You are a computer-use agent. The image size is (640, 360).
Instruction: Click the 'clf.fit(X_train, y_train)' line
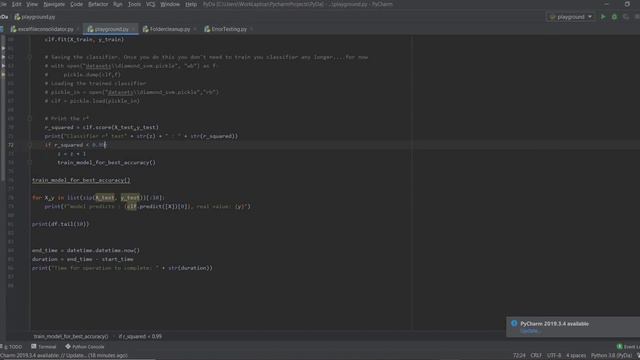click(84, 40)
